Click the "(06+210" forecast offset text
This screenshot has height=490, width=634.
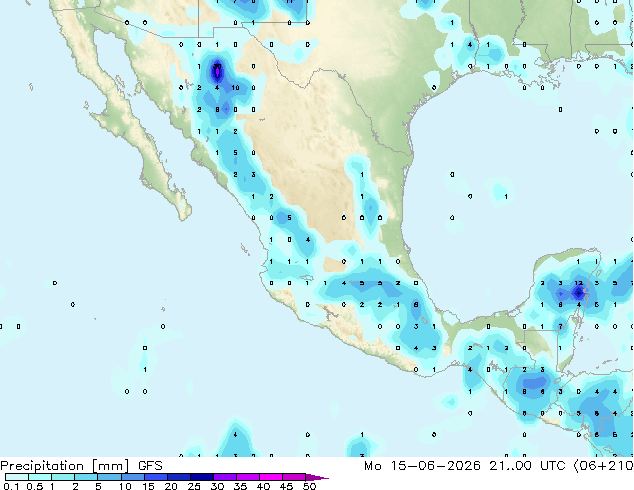pos(603,466)
